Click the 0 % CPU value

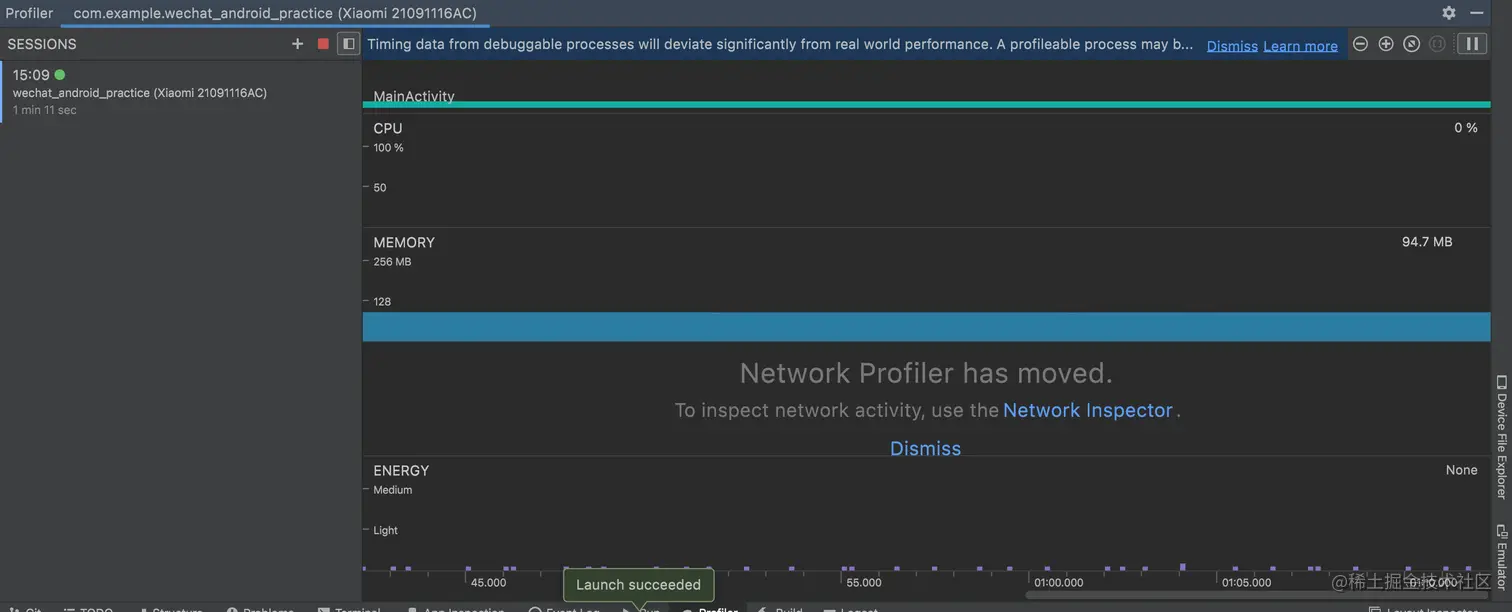coord(1466,128)
